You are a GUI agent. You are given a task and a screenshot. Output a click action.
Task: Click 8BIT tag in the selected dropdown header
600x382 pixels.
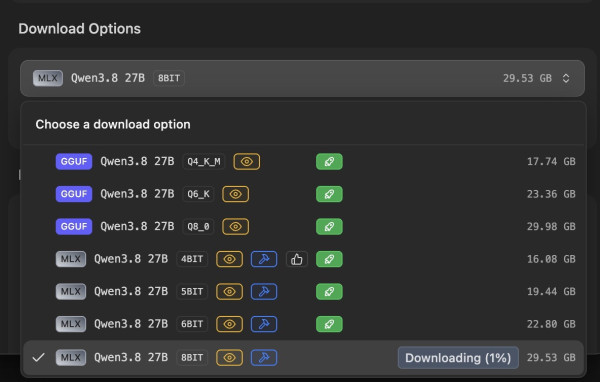169,78
